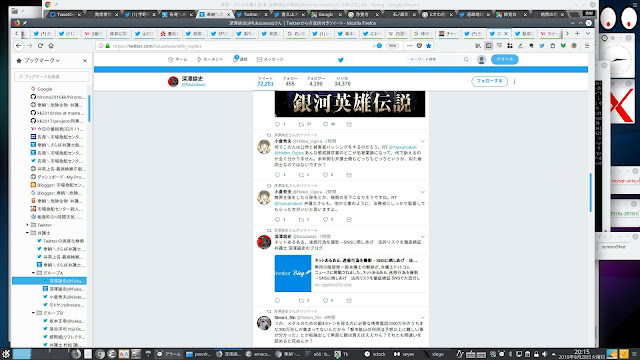Viewport: 640px width, 360px height.
Task: Click the blue ツイート compose button
Action: click(x=504, y=59)
